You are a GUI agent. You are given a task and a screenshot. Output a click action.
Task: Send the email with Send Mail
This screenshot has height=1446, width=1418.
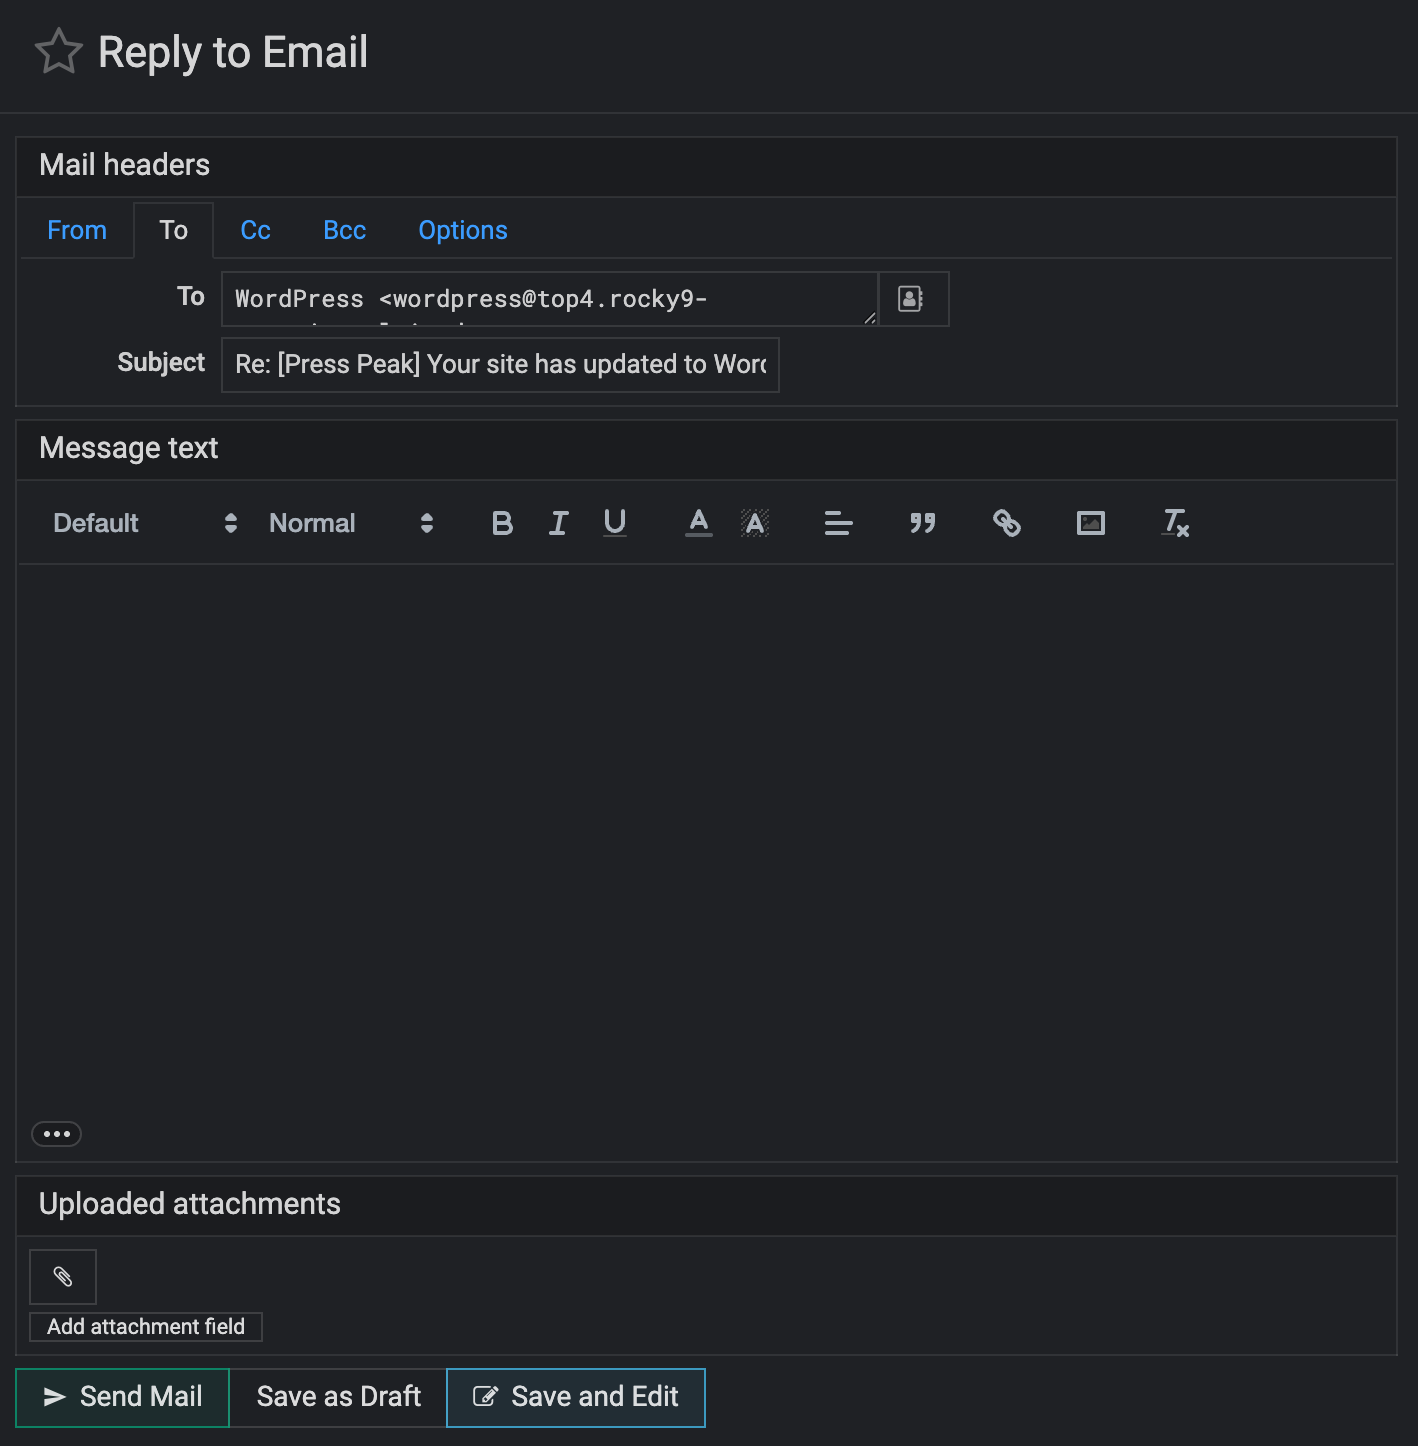click(123, 1397)
